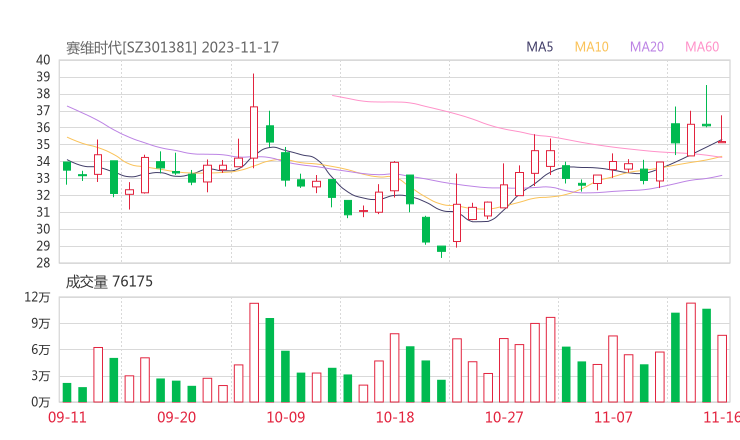Viewport: 740px width, 440px height.
Task: Click the MA20 legend label
Action: pos(647,47)
